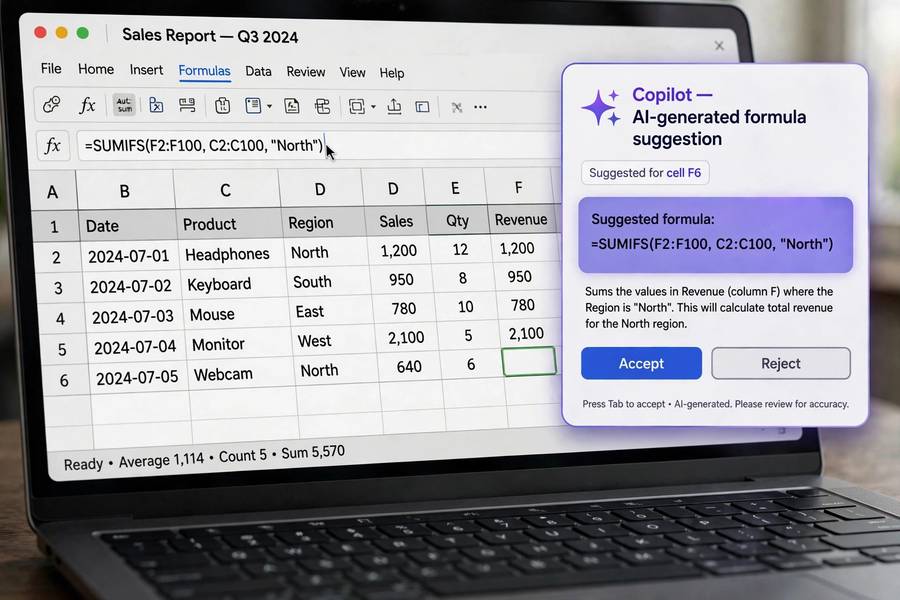Click the share/export upload arrow icon

pos(394,106)
